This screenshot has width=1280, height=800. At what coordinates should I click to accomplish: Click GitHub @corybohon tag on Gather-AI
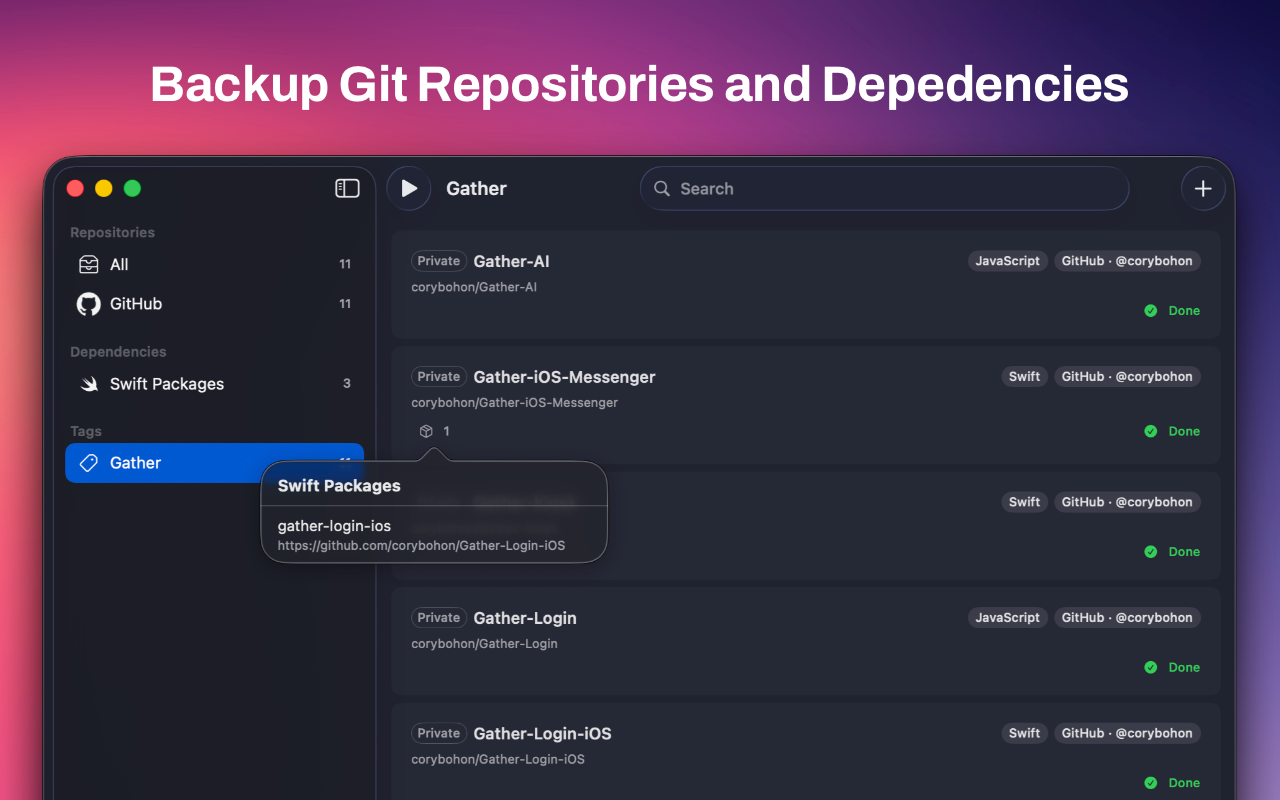(x=1127, y=261)
